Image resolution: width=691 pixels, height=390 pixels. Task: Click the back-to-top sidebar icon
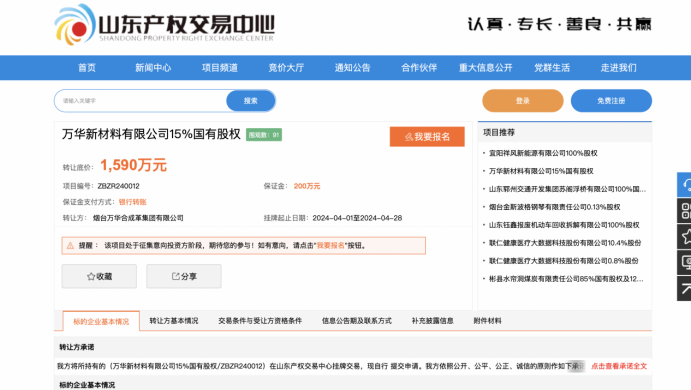(685, 289)
